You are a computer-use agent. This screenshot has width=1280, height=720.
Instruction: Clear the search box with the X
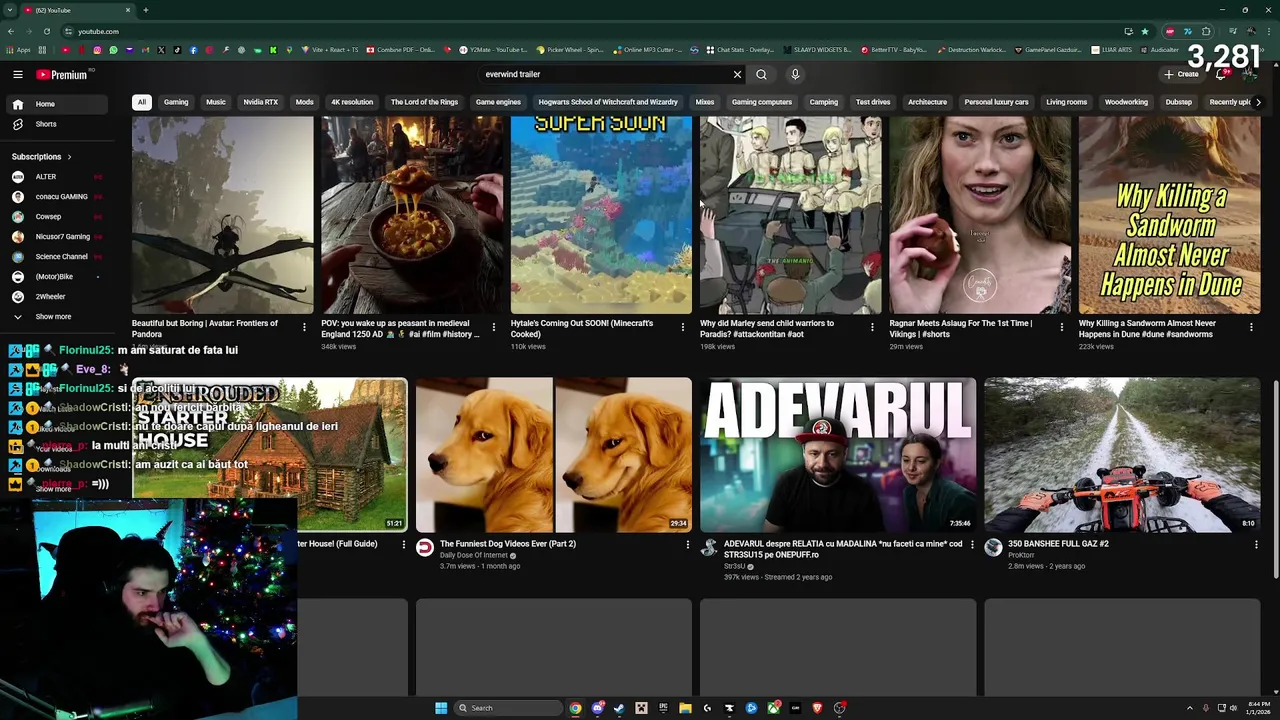(737, 74)
